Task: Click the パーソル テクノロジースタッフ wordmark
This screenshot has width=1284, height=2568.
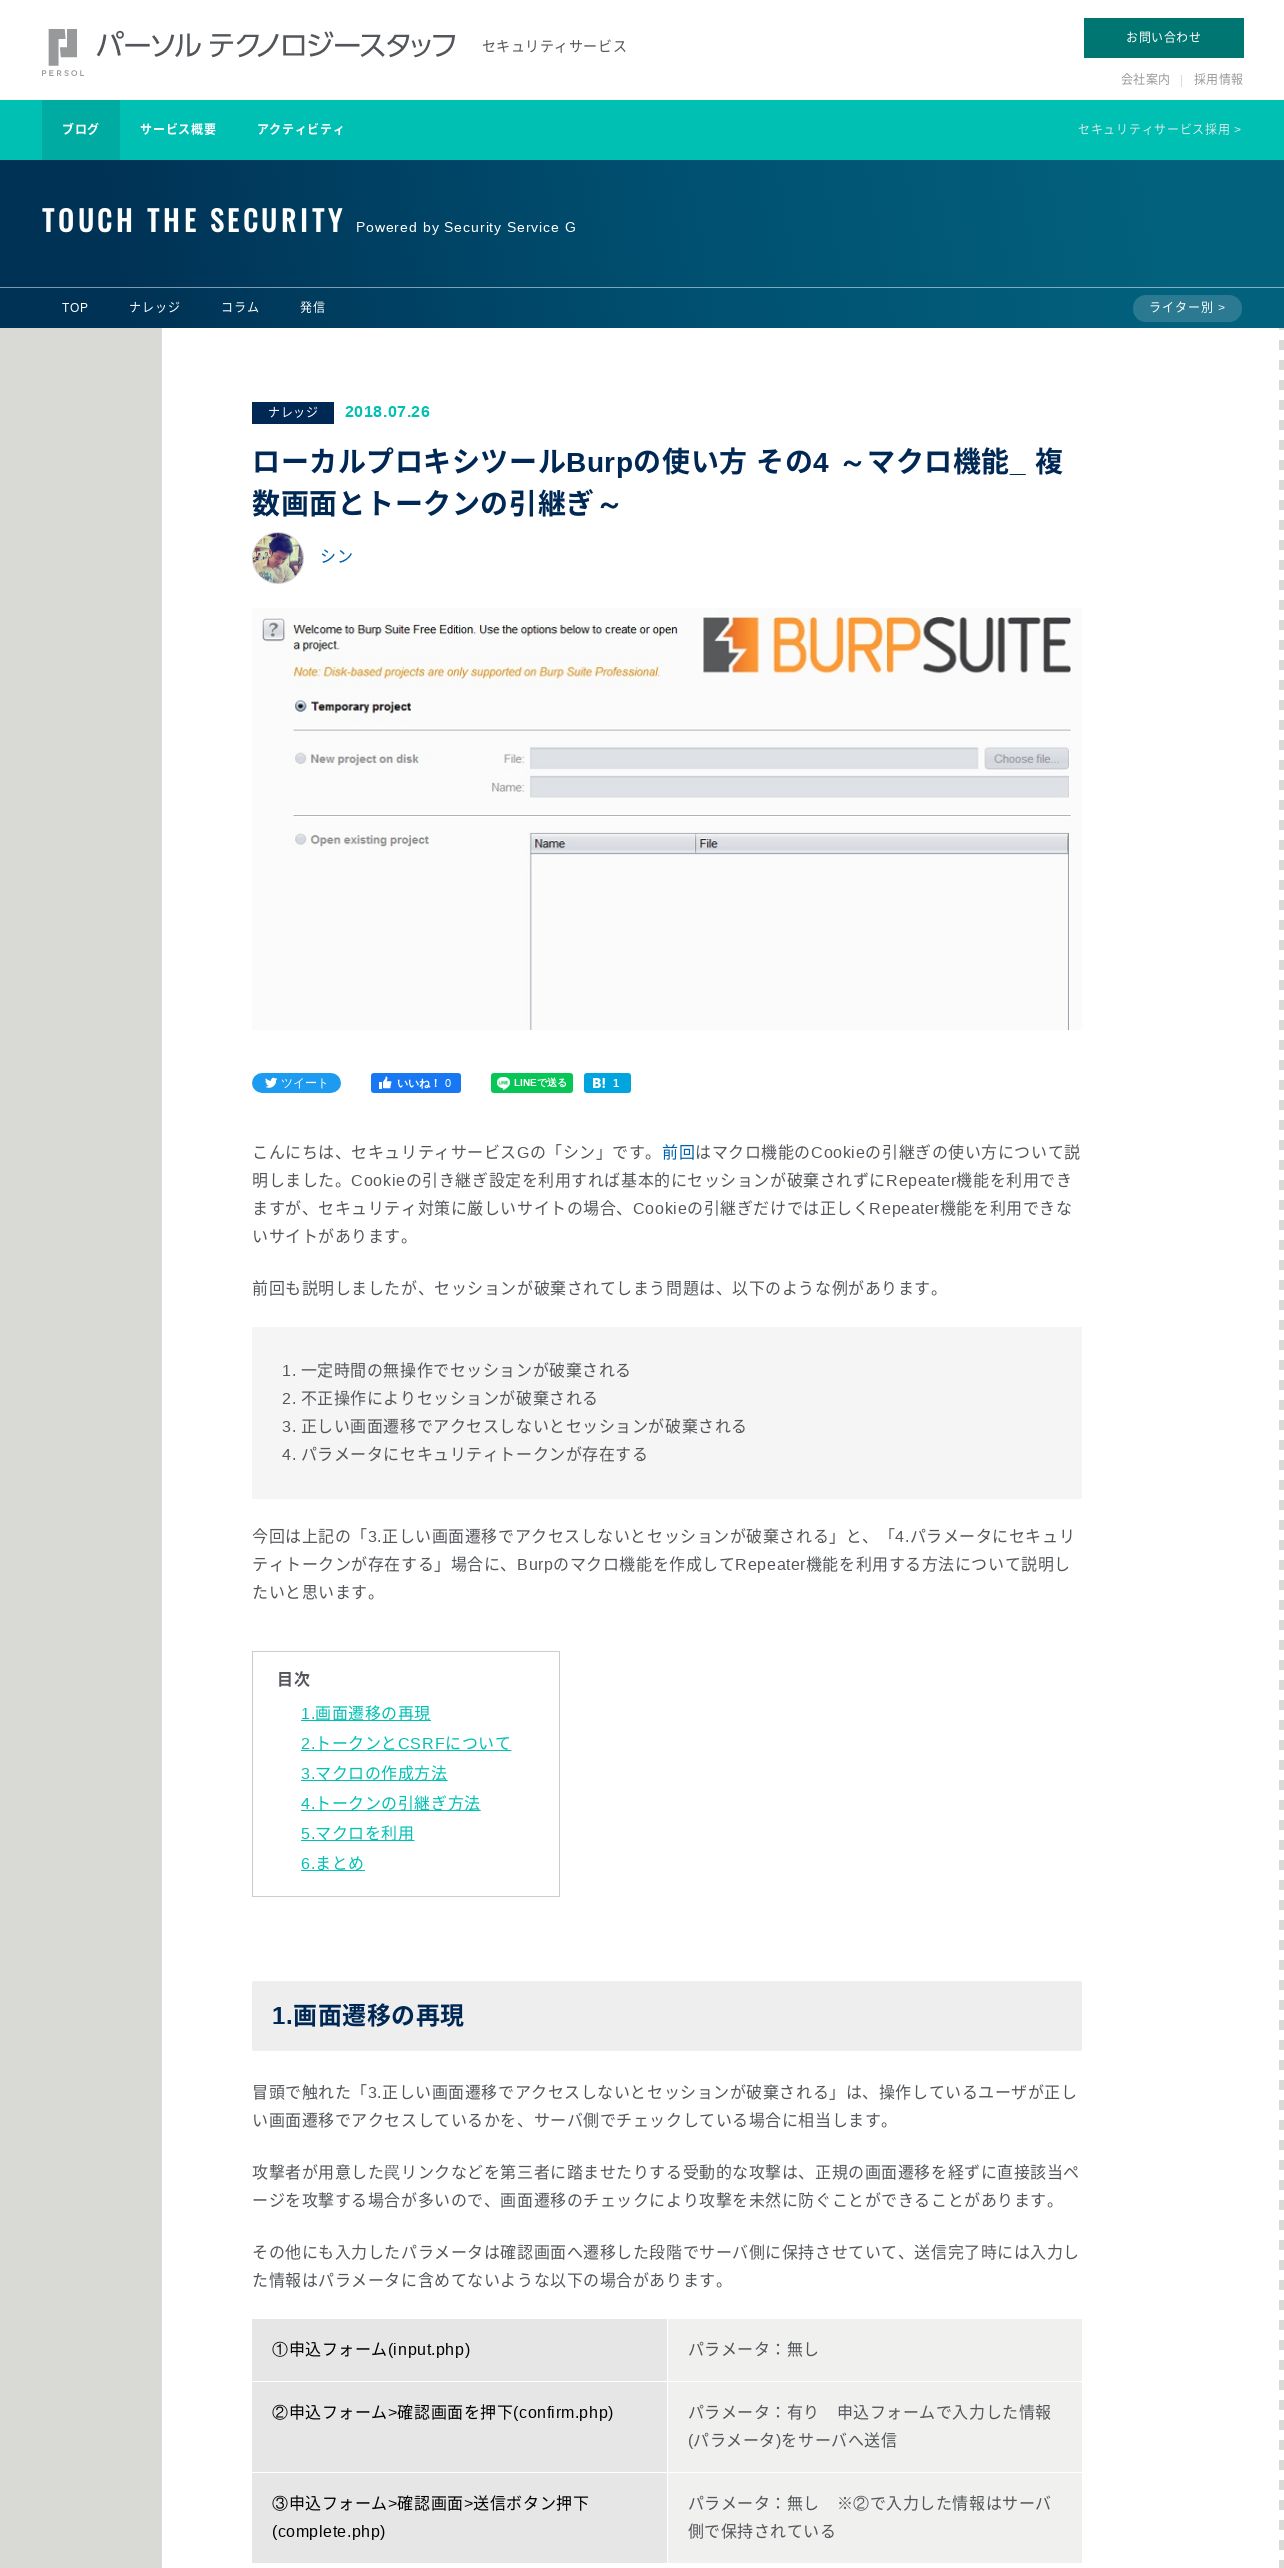Action: point(276,45)
